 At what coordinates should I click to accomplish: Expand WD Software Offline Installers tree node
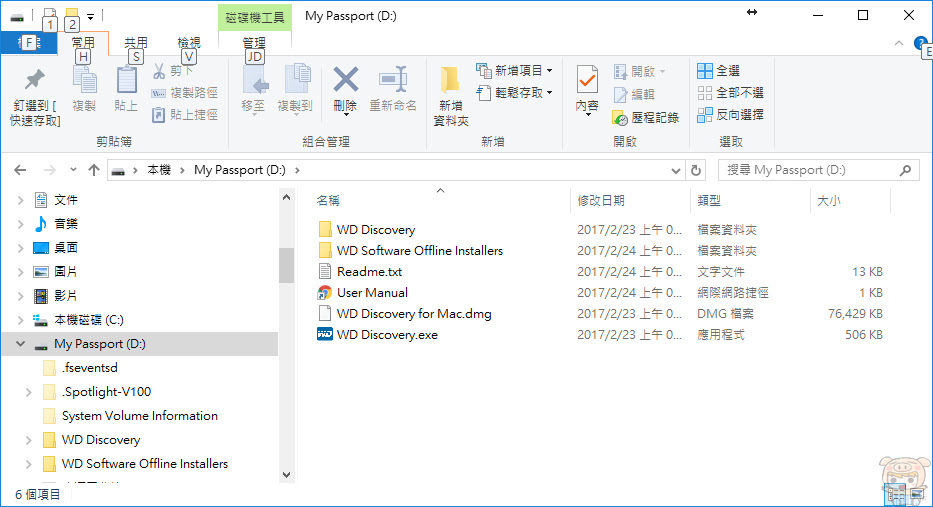coord(28,464)
